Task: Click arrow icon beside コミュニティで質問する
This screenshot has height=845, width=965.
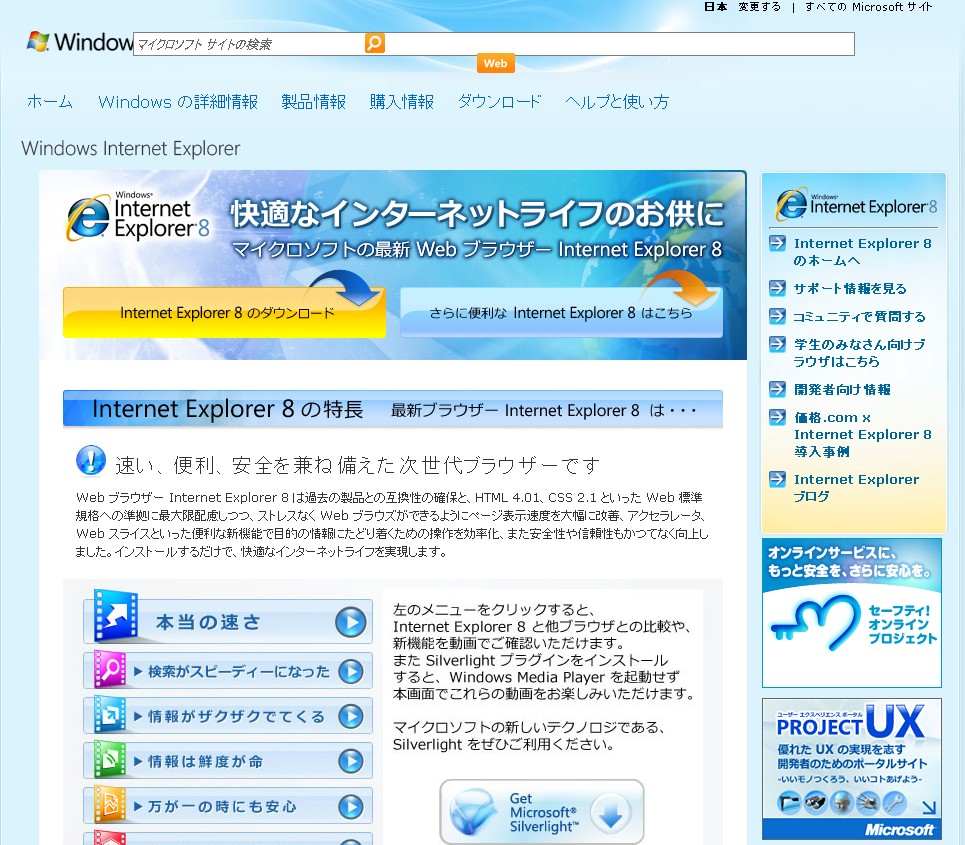Action: pos(777,316)
